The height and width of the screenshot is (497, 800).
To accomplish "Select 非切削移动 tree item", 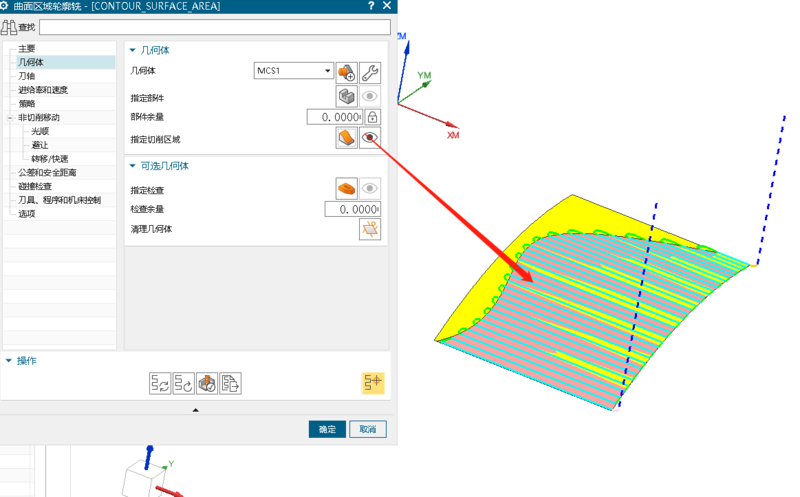I will click(39, 117).
